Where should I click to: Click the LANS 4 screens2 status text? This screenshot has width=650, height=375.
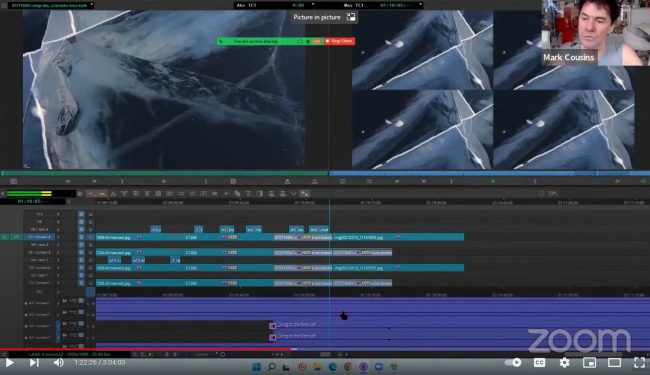pyautogui.click(x=69, y=355)
